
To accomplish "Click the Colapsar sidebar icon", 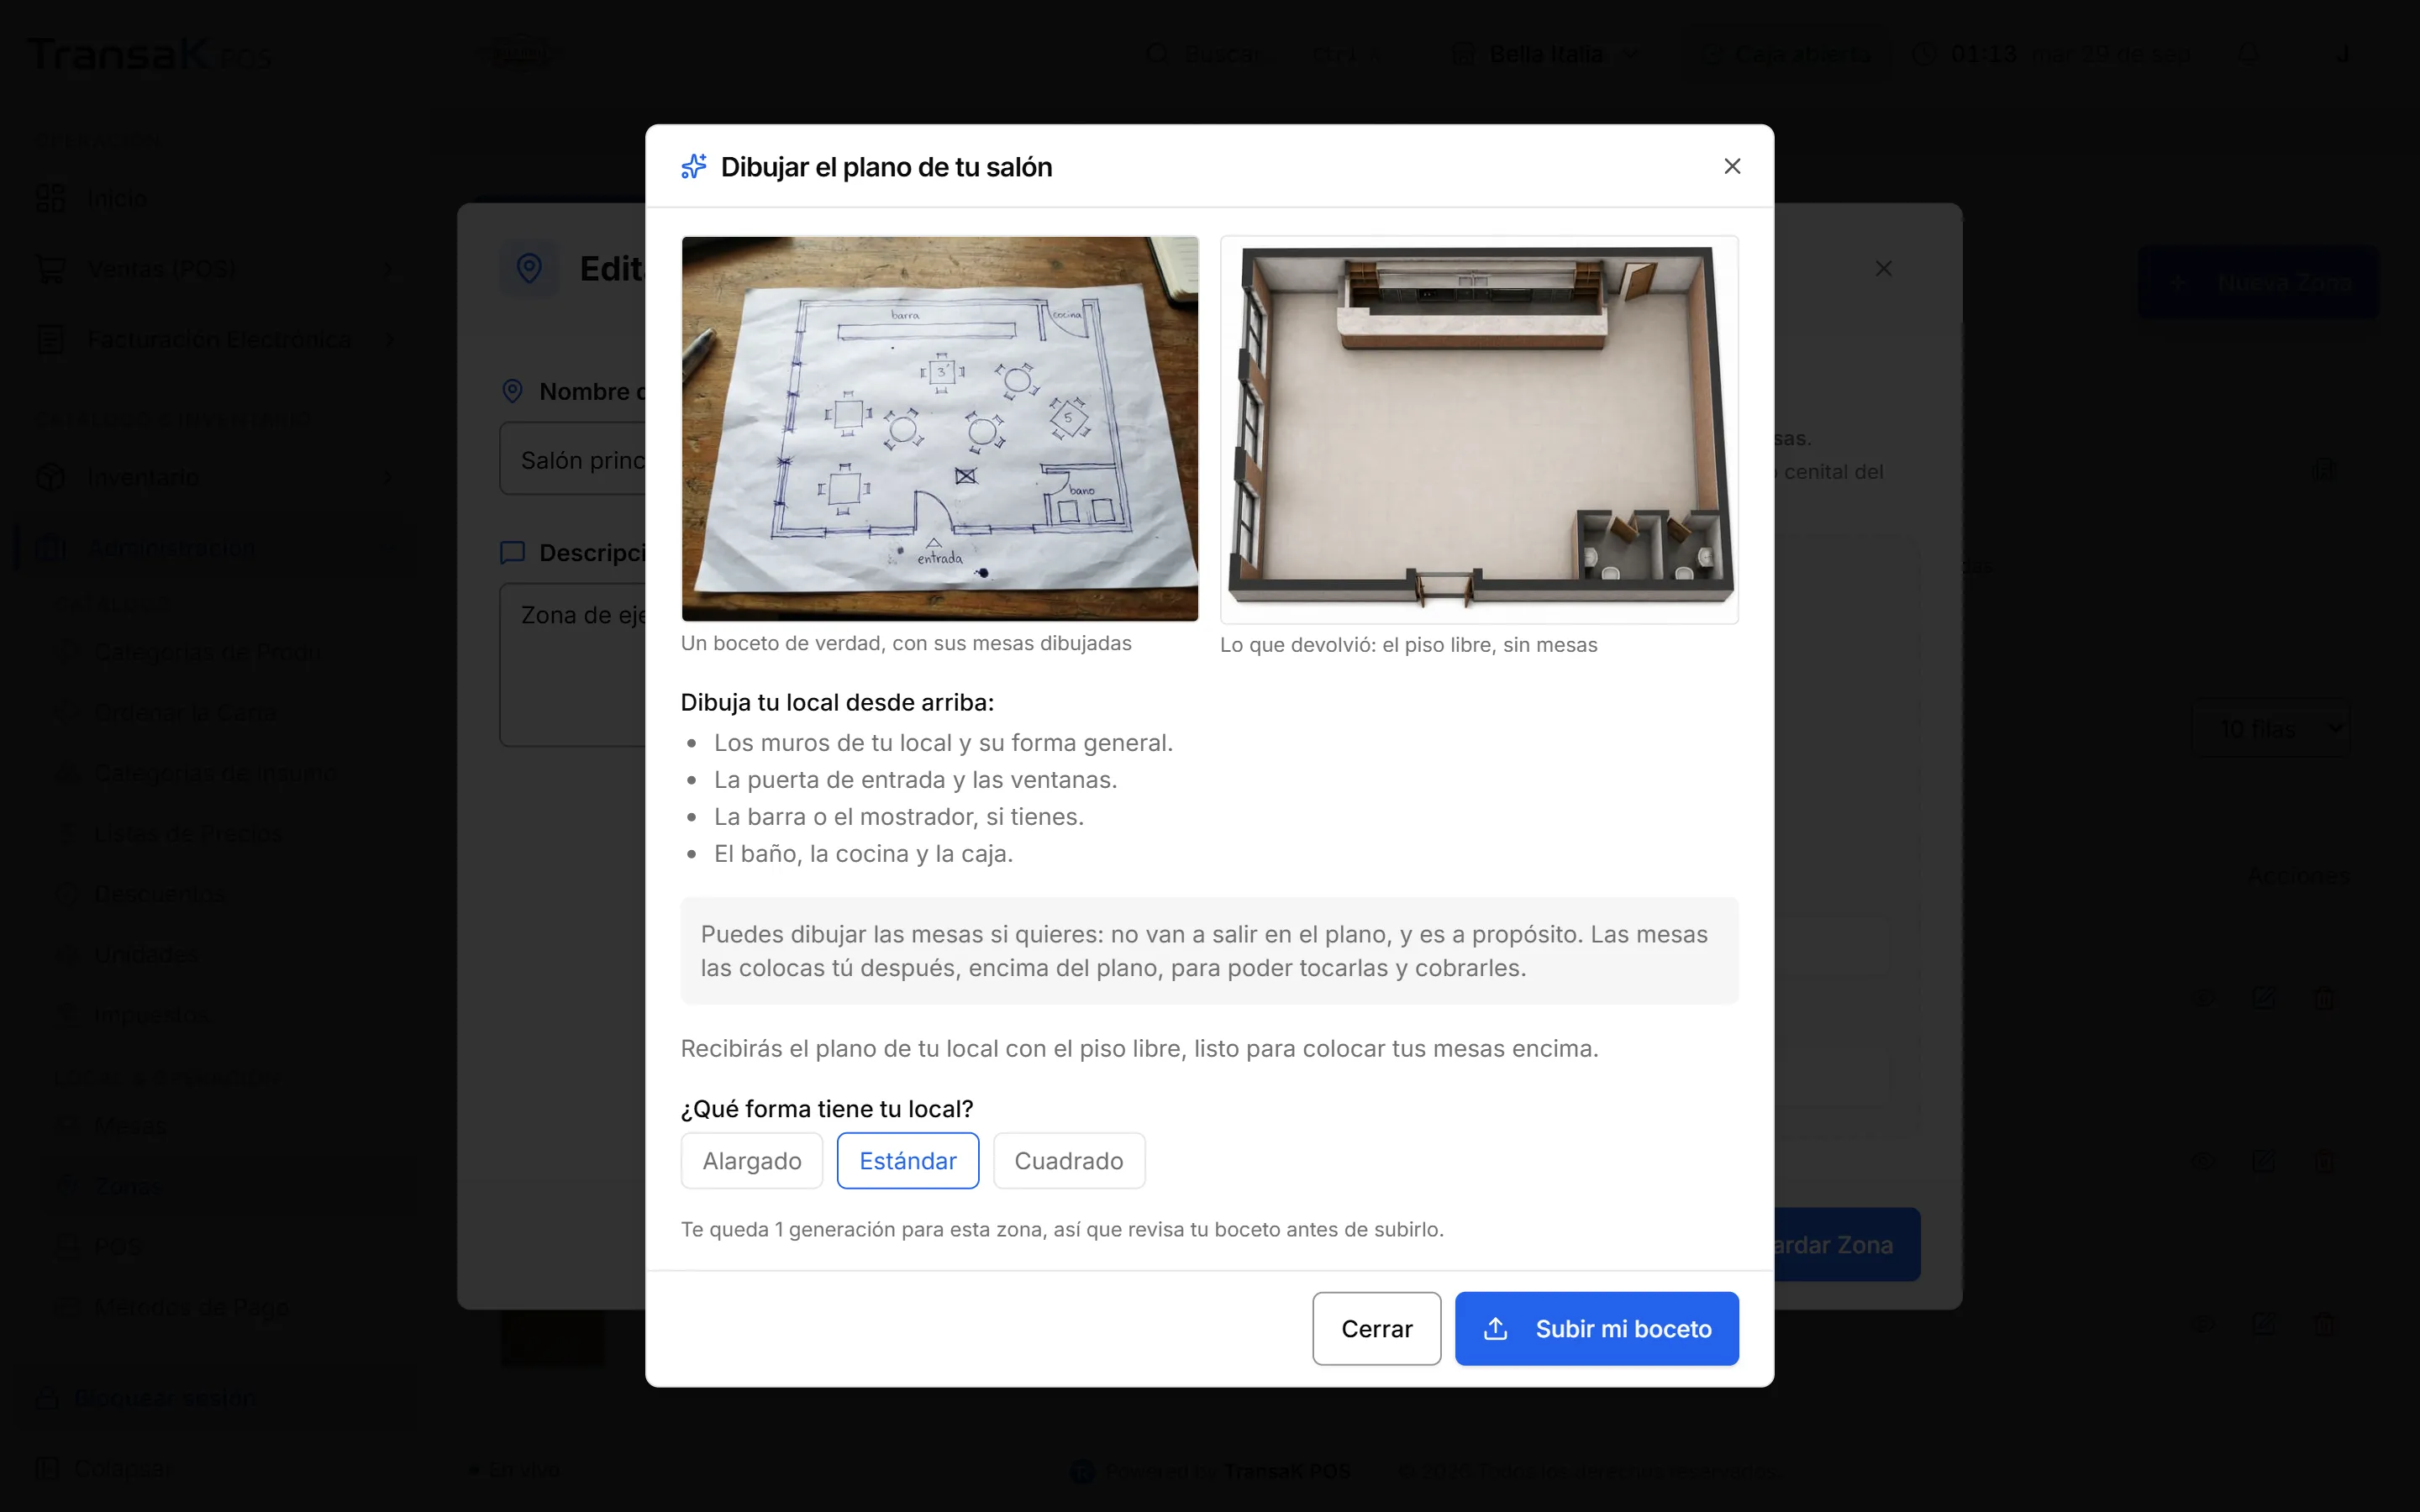I will click(46, 1469).
